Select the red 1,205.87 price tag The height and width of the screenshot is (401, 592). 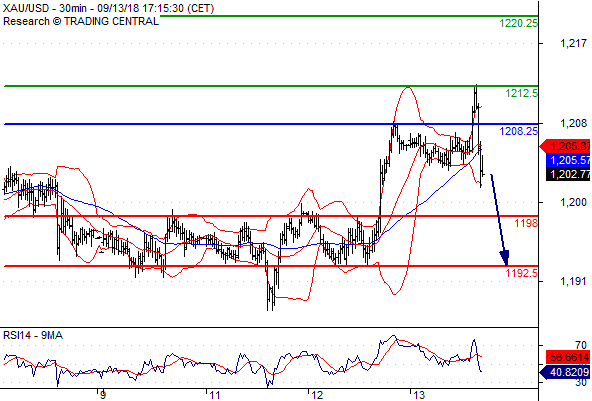tap(566, 147)
